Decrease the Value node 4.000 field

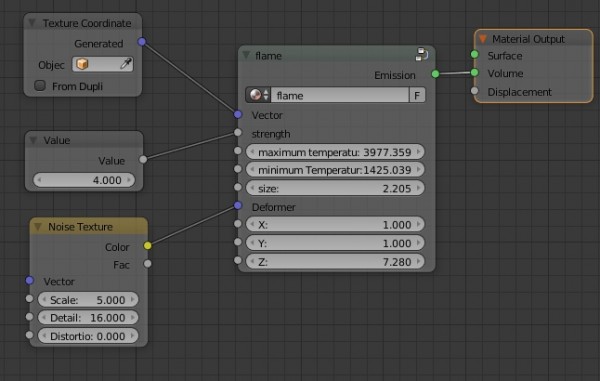(39, 180)
